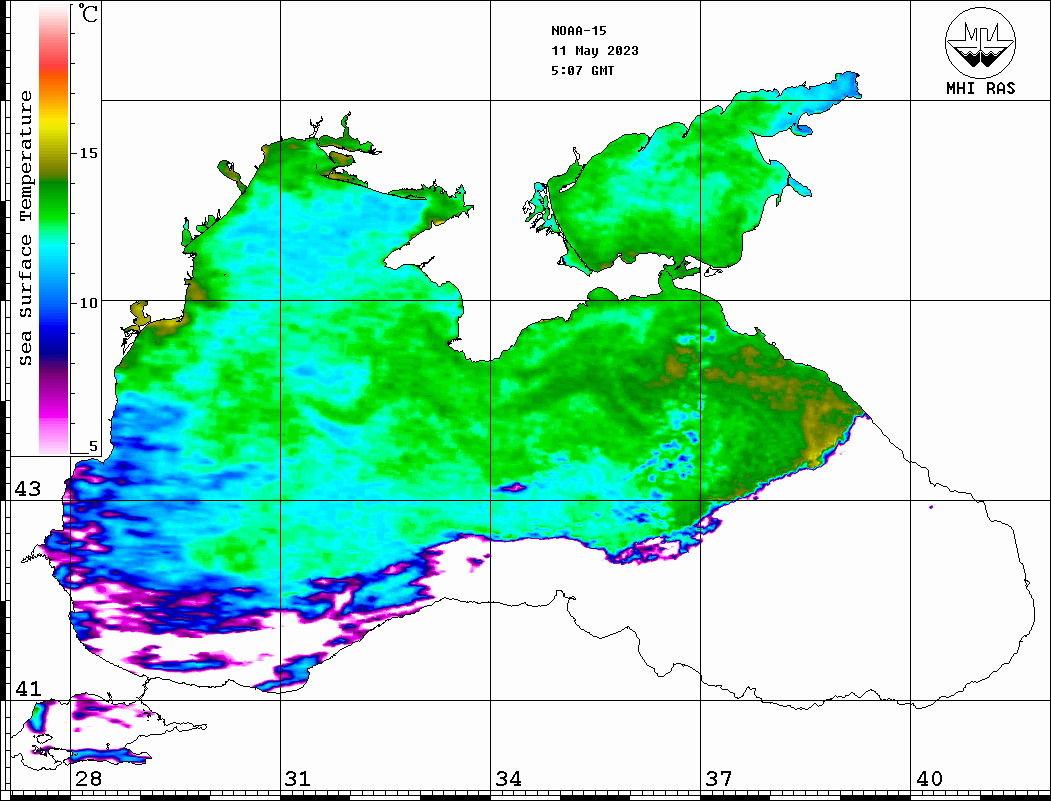Screen dimensions: 1051x801
Task: Click longitude label 28
Action: pyautogui.click(x=88, y=779)
